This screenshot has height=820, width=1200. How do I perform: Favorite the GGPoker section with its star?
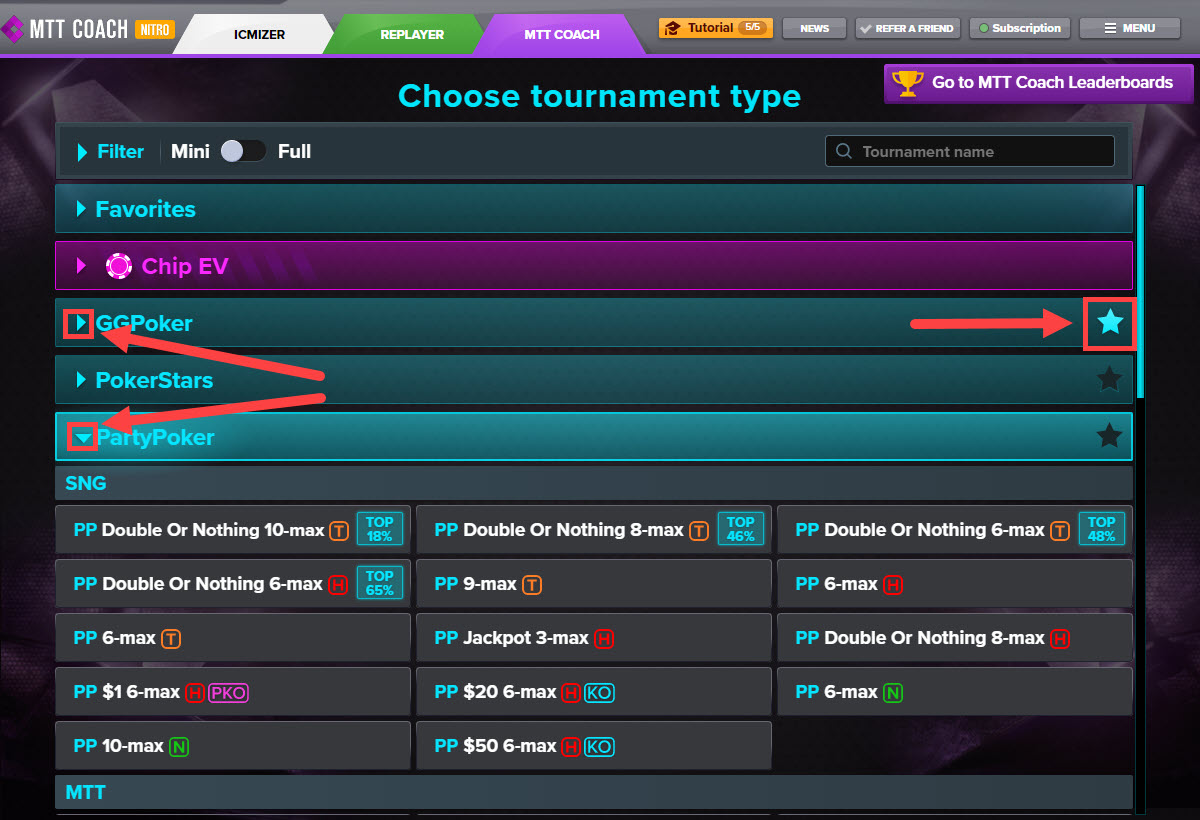coord(1110,322)
